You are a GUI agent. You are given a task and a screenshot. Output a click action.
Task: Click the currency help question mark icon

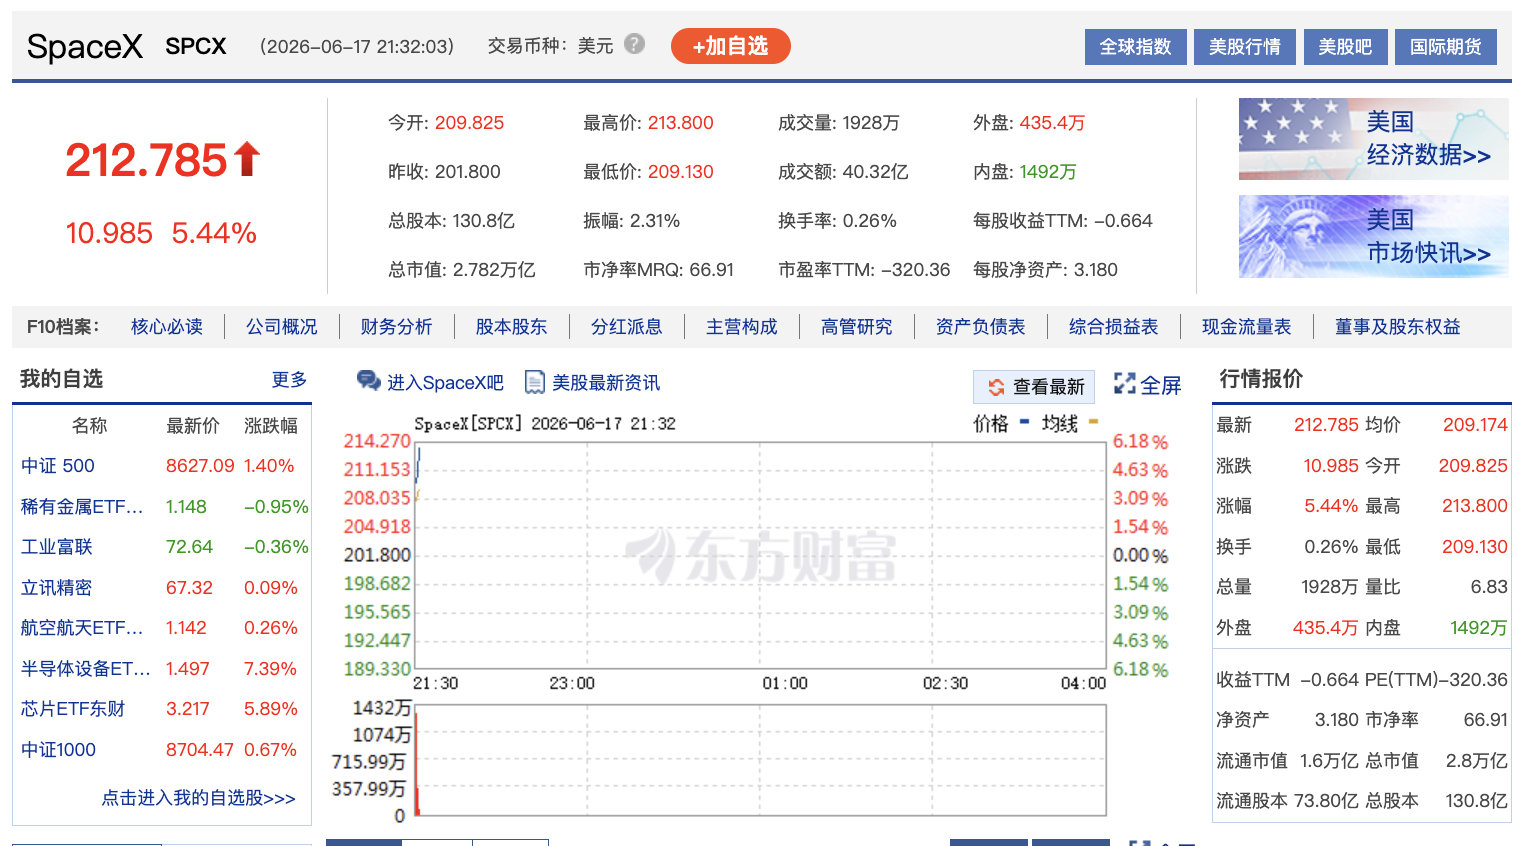(634, 44)
